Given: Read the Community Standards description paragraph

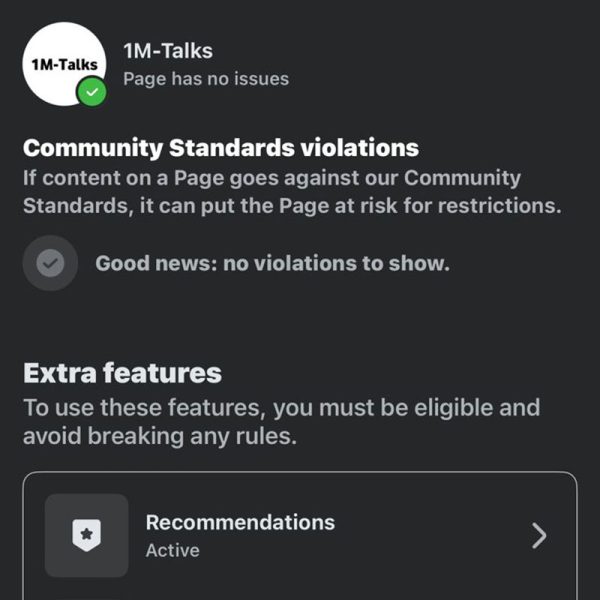Looking at the screenshot, I should (292, 192).
